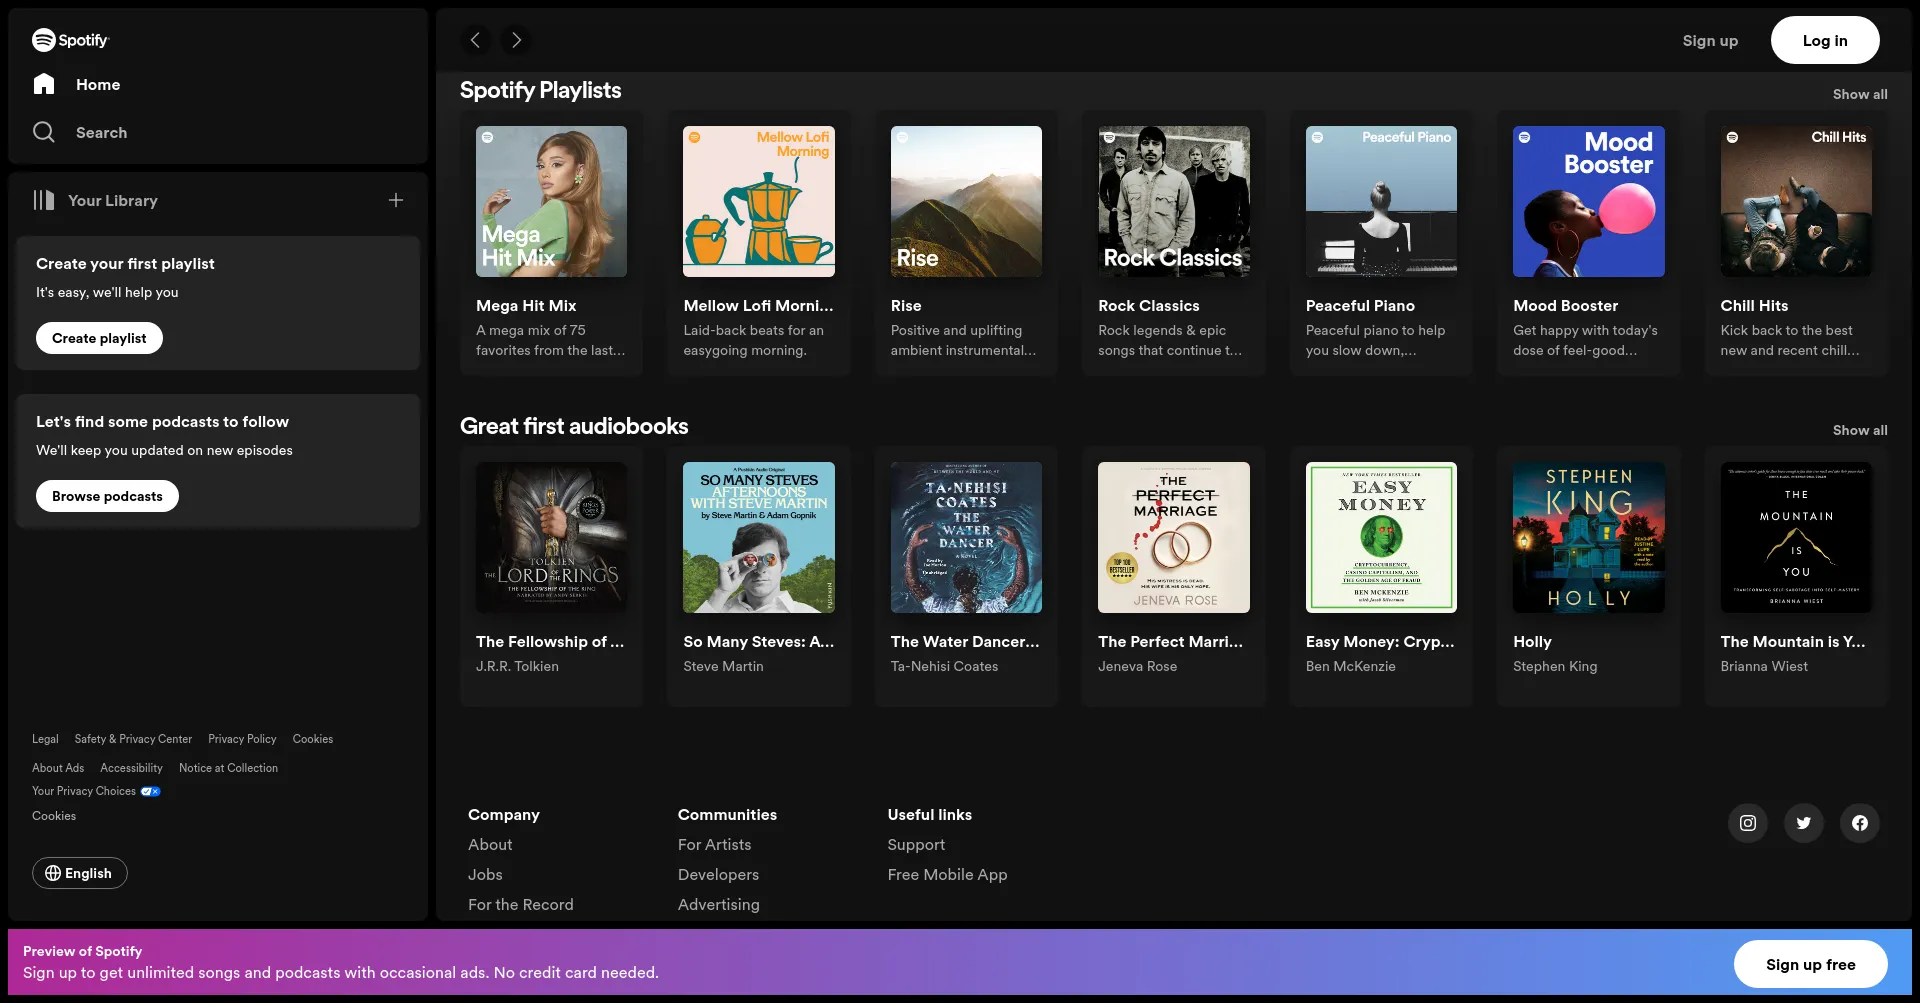Click the Sign up free button
The image size is (1920, 1003).
point(1810,964)
